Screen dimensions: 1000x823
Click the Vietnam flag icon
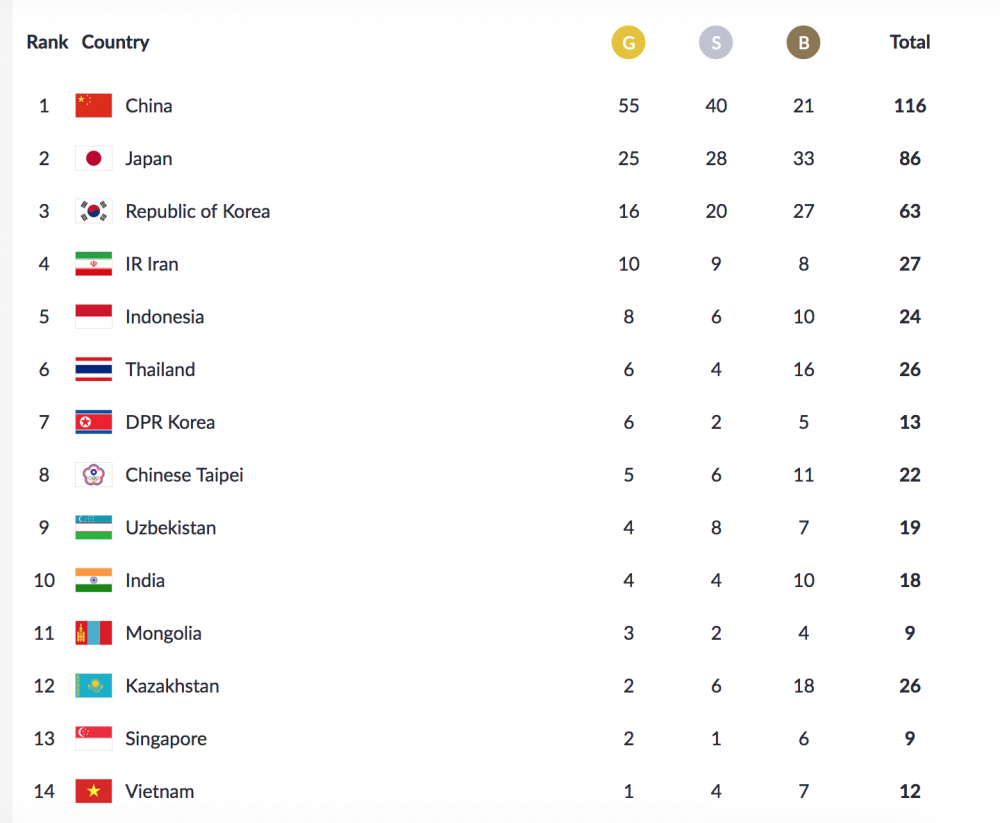(x=93, y=792)
